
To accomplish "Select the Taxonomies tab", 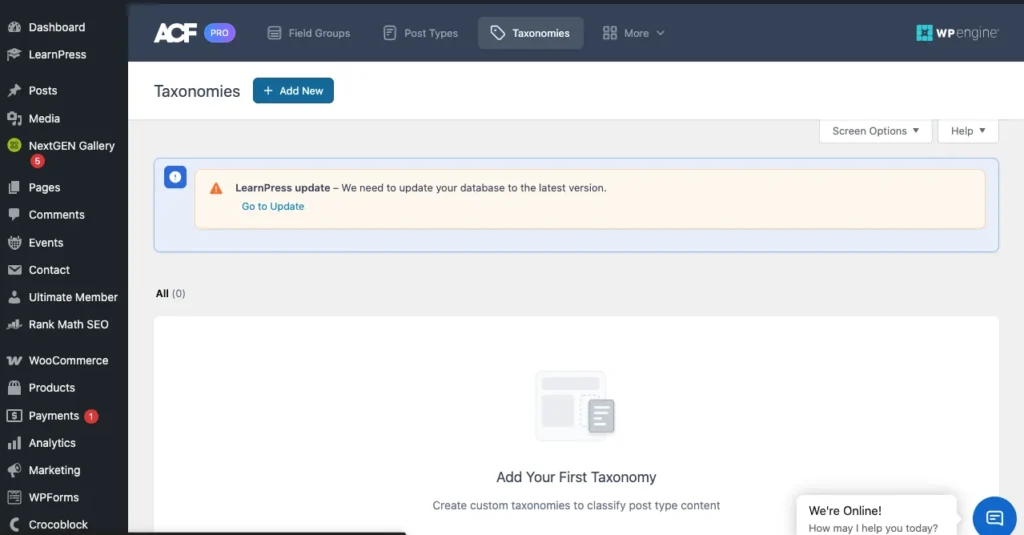I will pyautogui.click(x=530, y=33).
